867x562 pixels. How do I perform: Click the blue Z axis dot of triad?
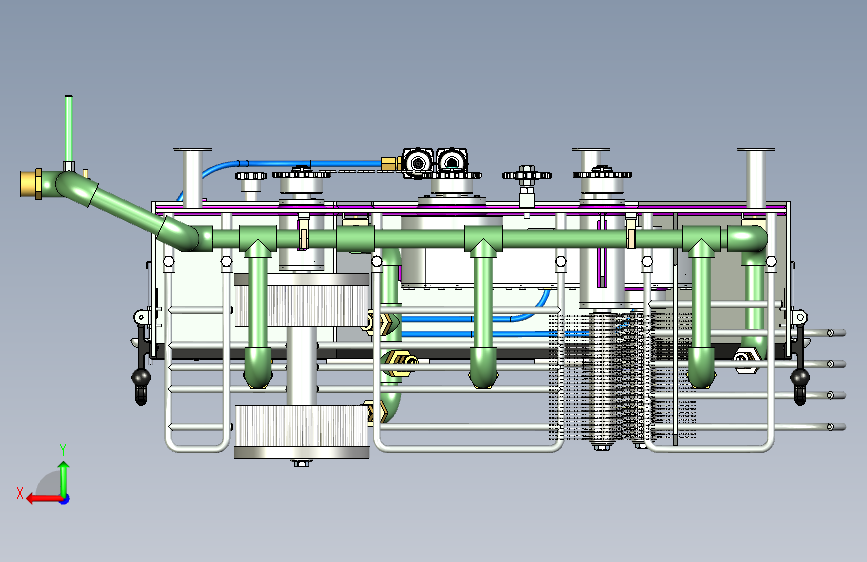[65, 499]
